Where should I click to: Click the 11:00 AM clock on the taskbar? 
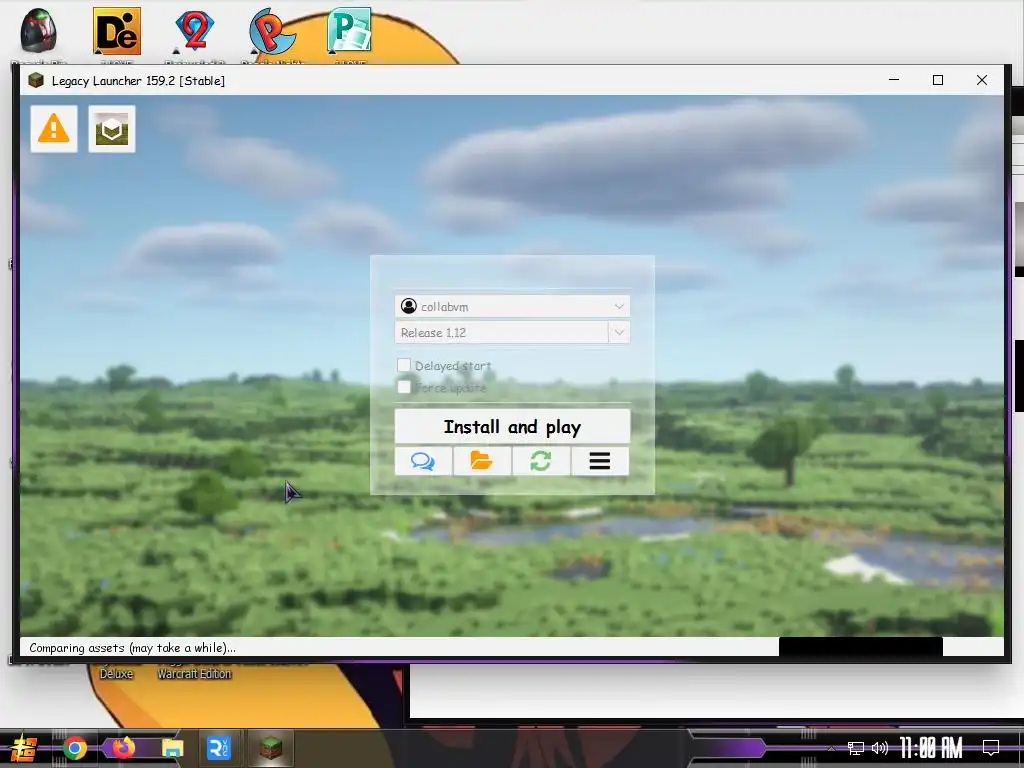931,748
